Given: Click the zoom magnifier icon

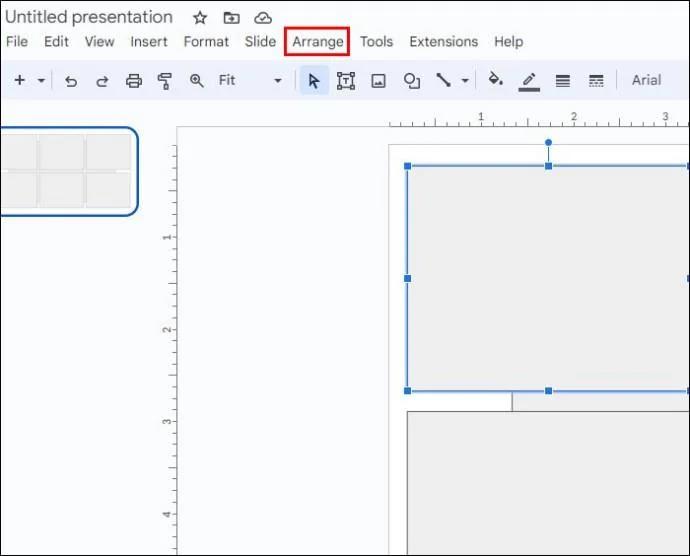Looking at the screenshot, I should click(x=196, y=81).
